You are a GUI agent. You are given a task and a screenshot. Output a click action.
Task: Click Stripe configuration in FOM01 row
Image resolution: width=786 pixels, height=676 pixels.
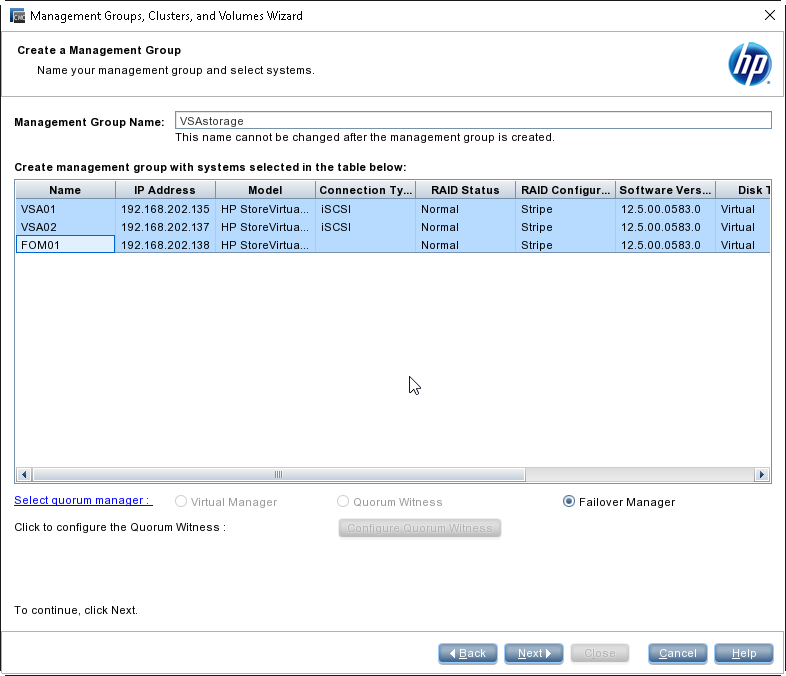coord(565,245)
